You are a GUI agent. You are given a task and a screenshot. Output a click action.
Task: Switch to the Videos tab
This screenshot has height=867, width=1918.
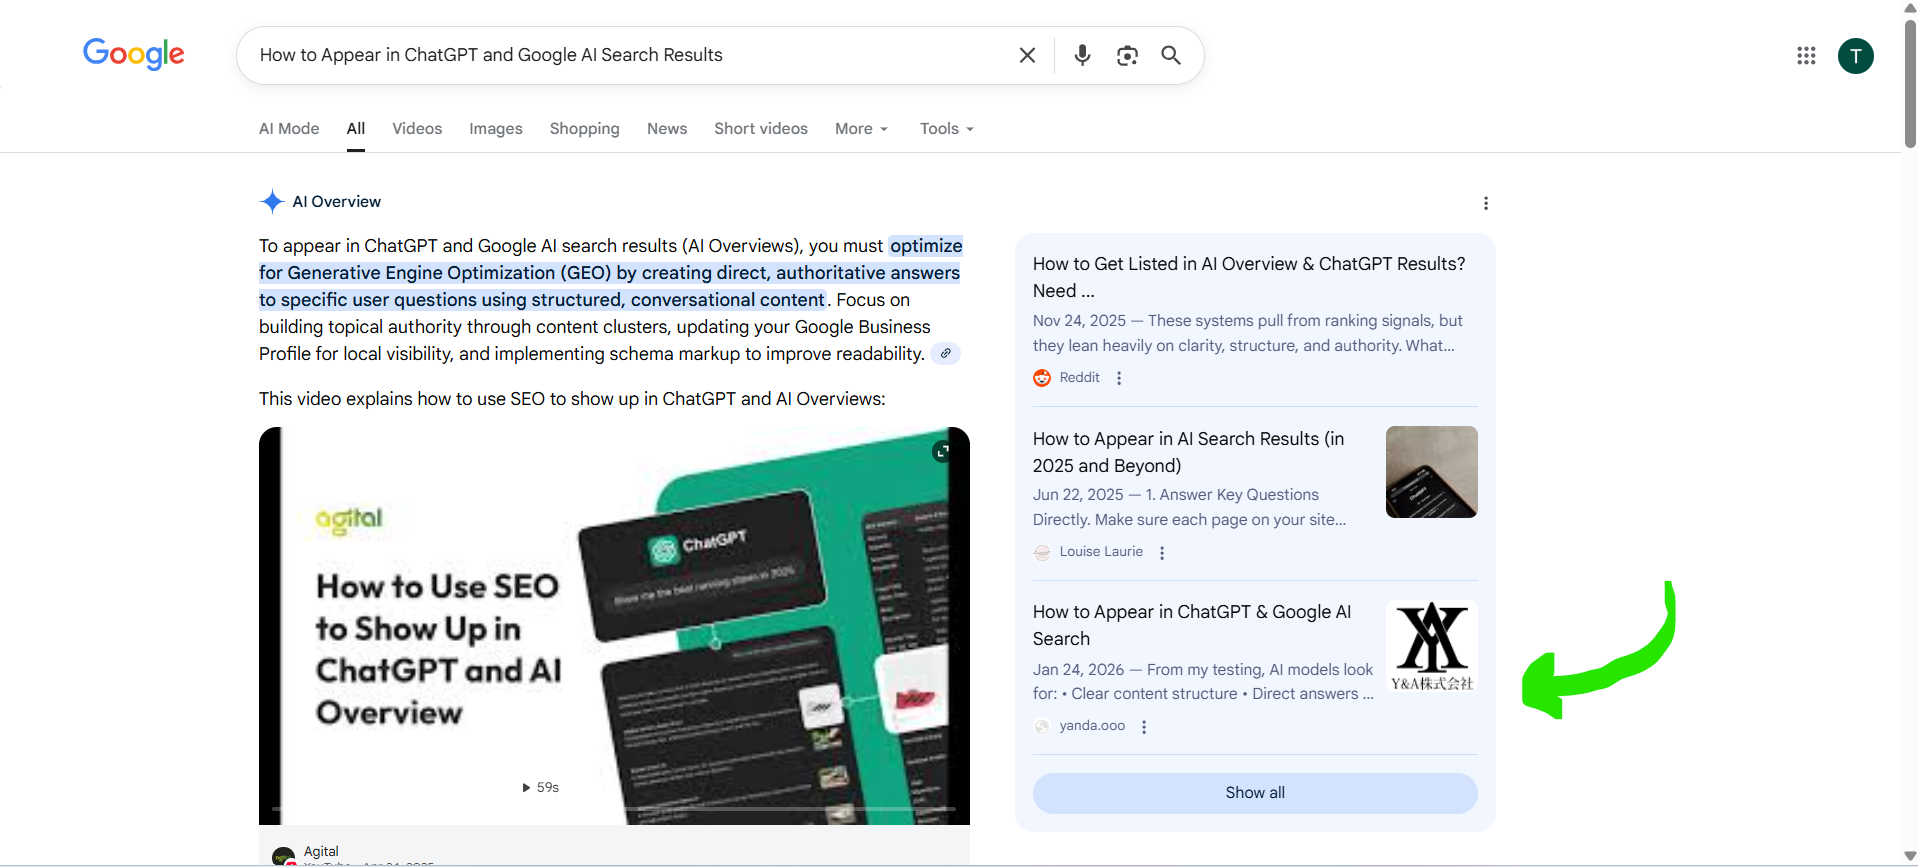click(417, 129)
